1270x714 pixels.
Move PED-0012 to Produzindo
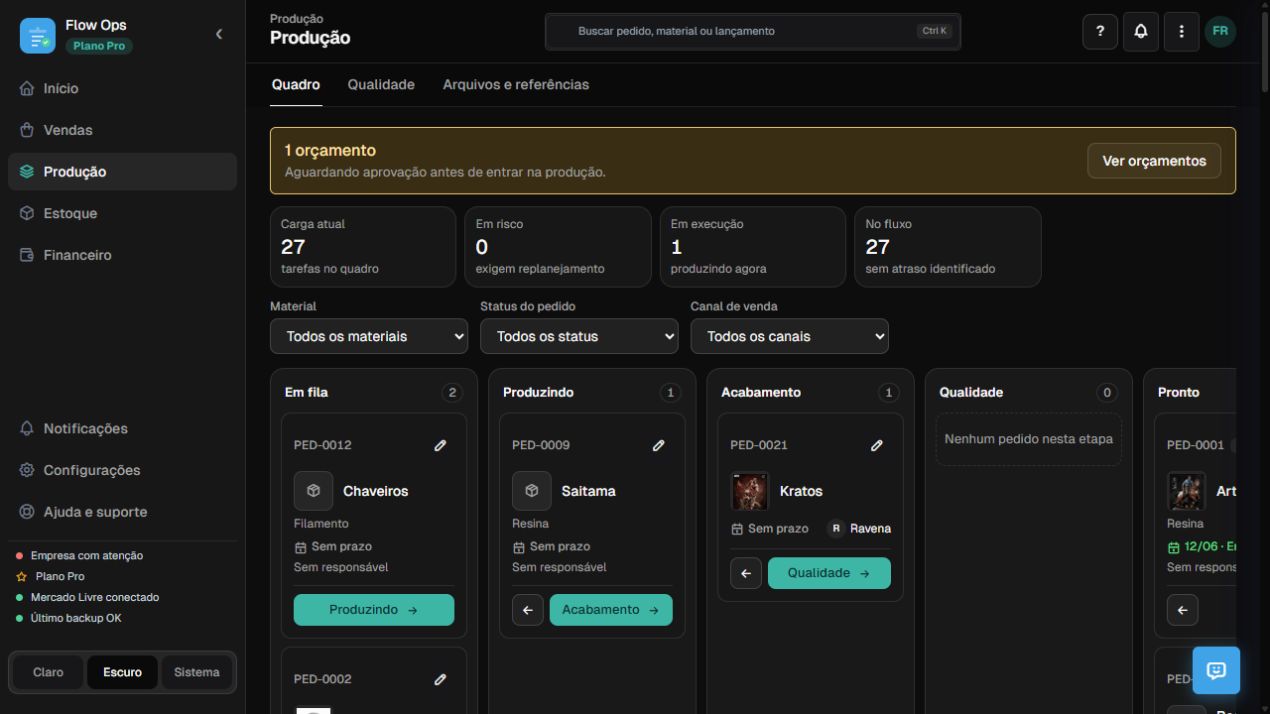374,610
